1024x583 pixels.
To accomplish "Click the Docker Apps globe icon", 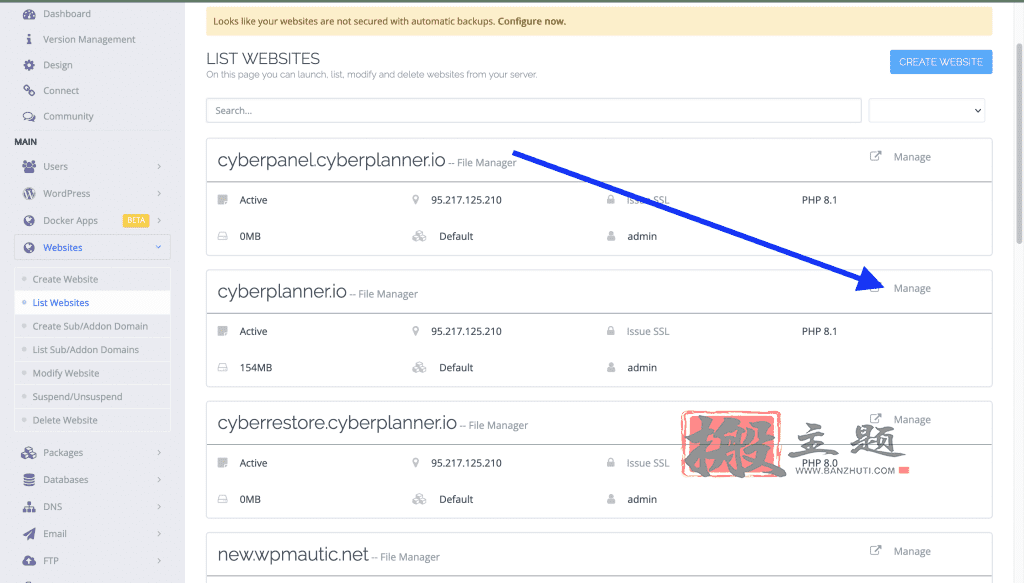I will click(29, 221).
